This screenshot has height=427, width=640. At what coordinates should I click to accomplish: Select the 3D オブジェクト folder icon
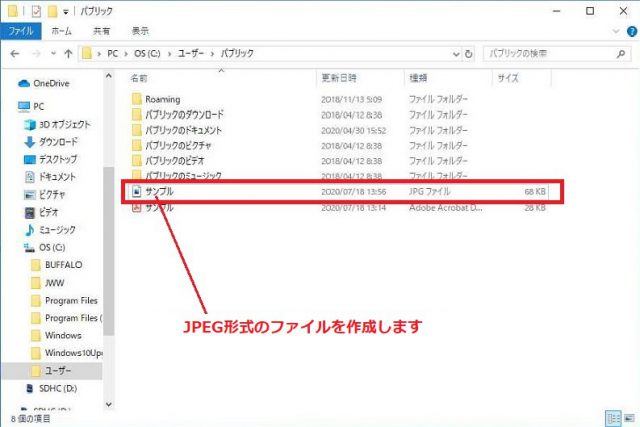pyautogui.click(x=29, y=124)
